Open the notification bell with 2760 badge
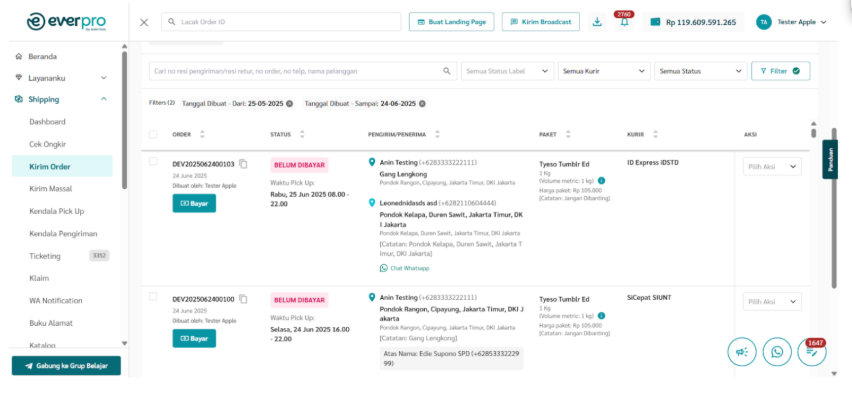Screen dimensions: 852x393 point(624,22)
